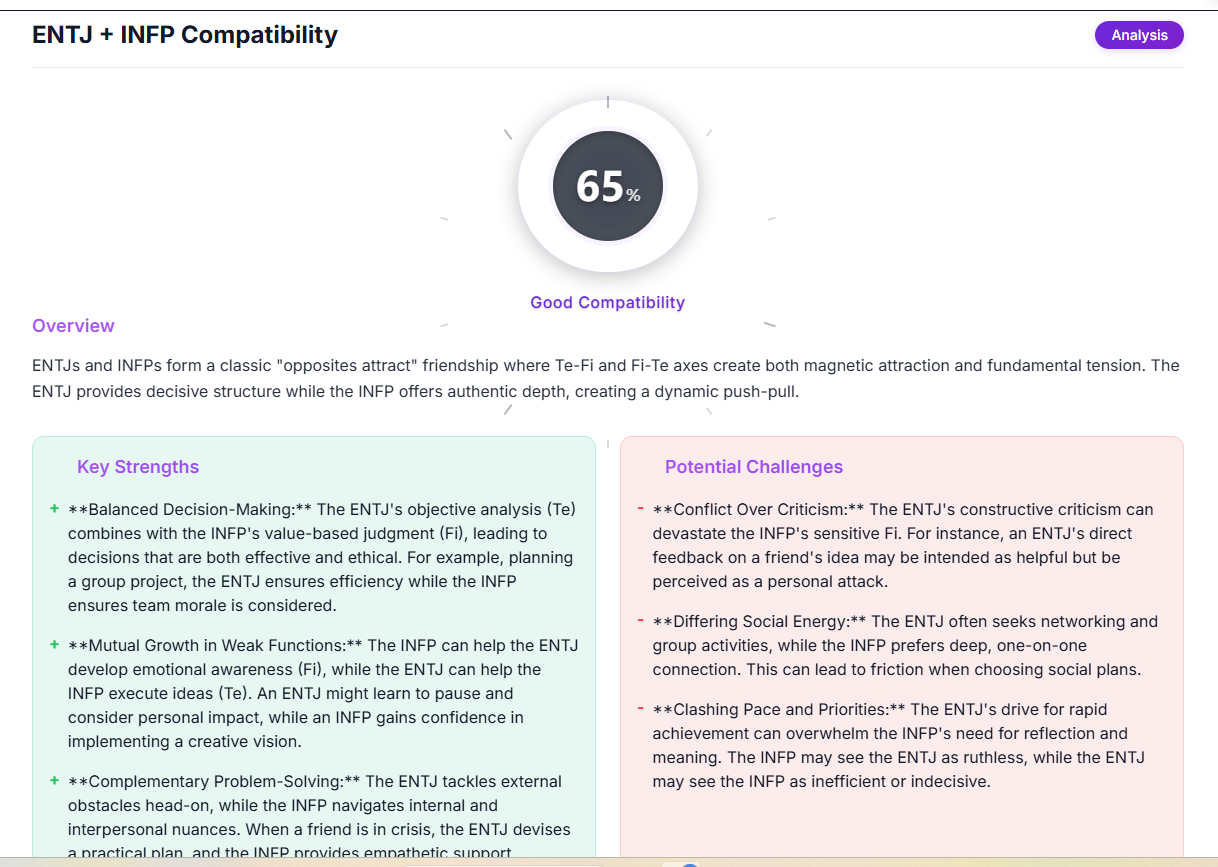The width and height of the screenshot is (1218, 867).
Task: Switch to the Potential Challenges section
Action: 754,467
